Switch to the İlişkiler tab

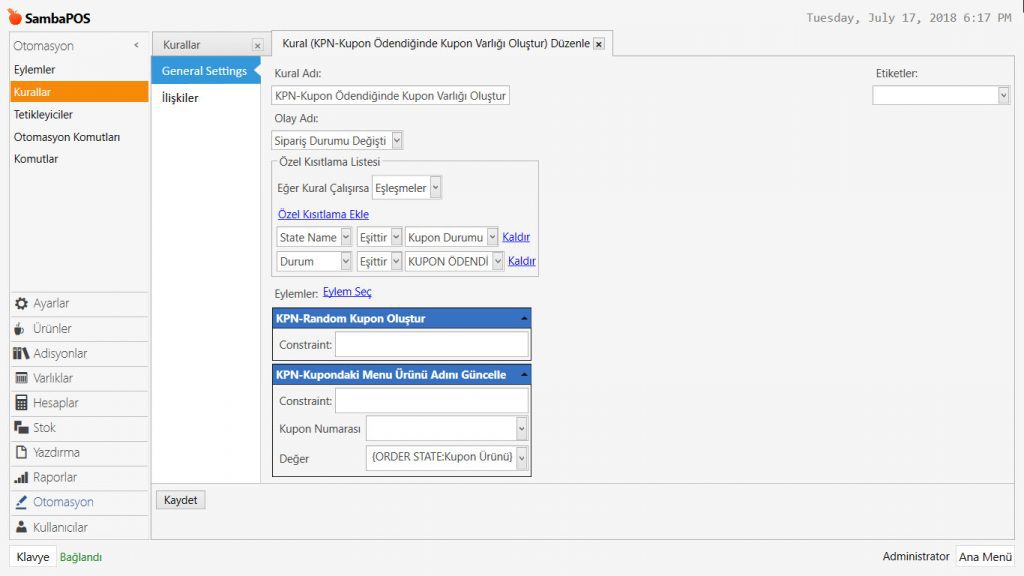click(x=181, y=98)
